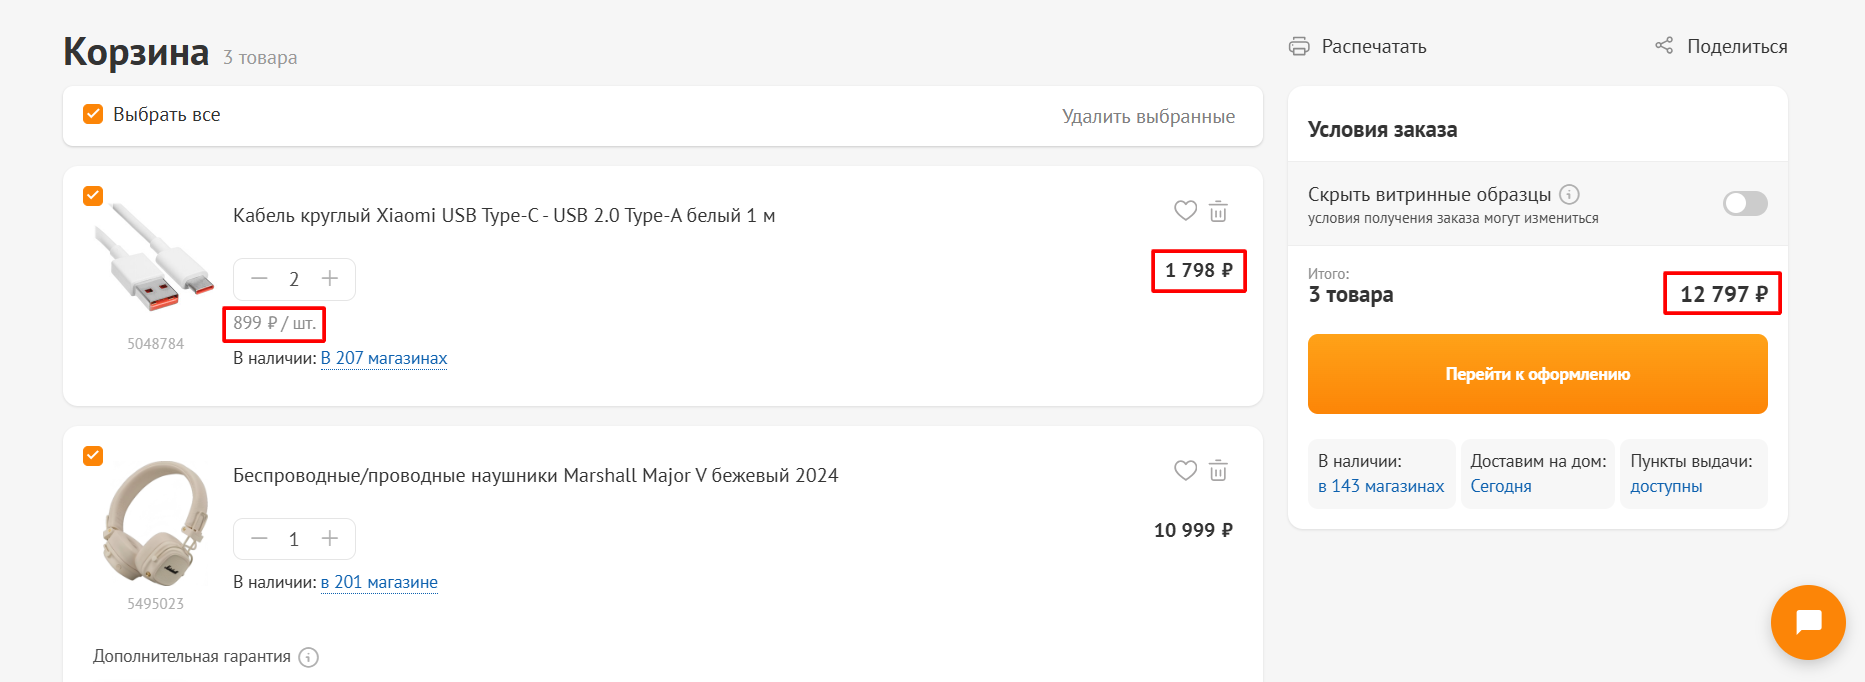Screen dimensions: 1865x682
Task: Click Удалить выбранные to remove selected
Action: pos(1148,116)
